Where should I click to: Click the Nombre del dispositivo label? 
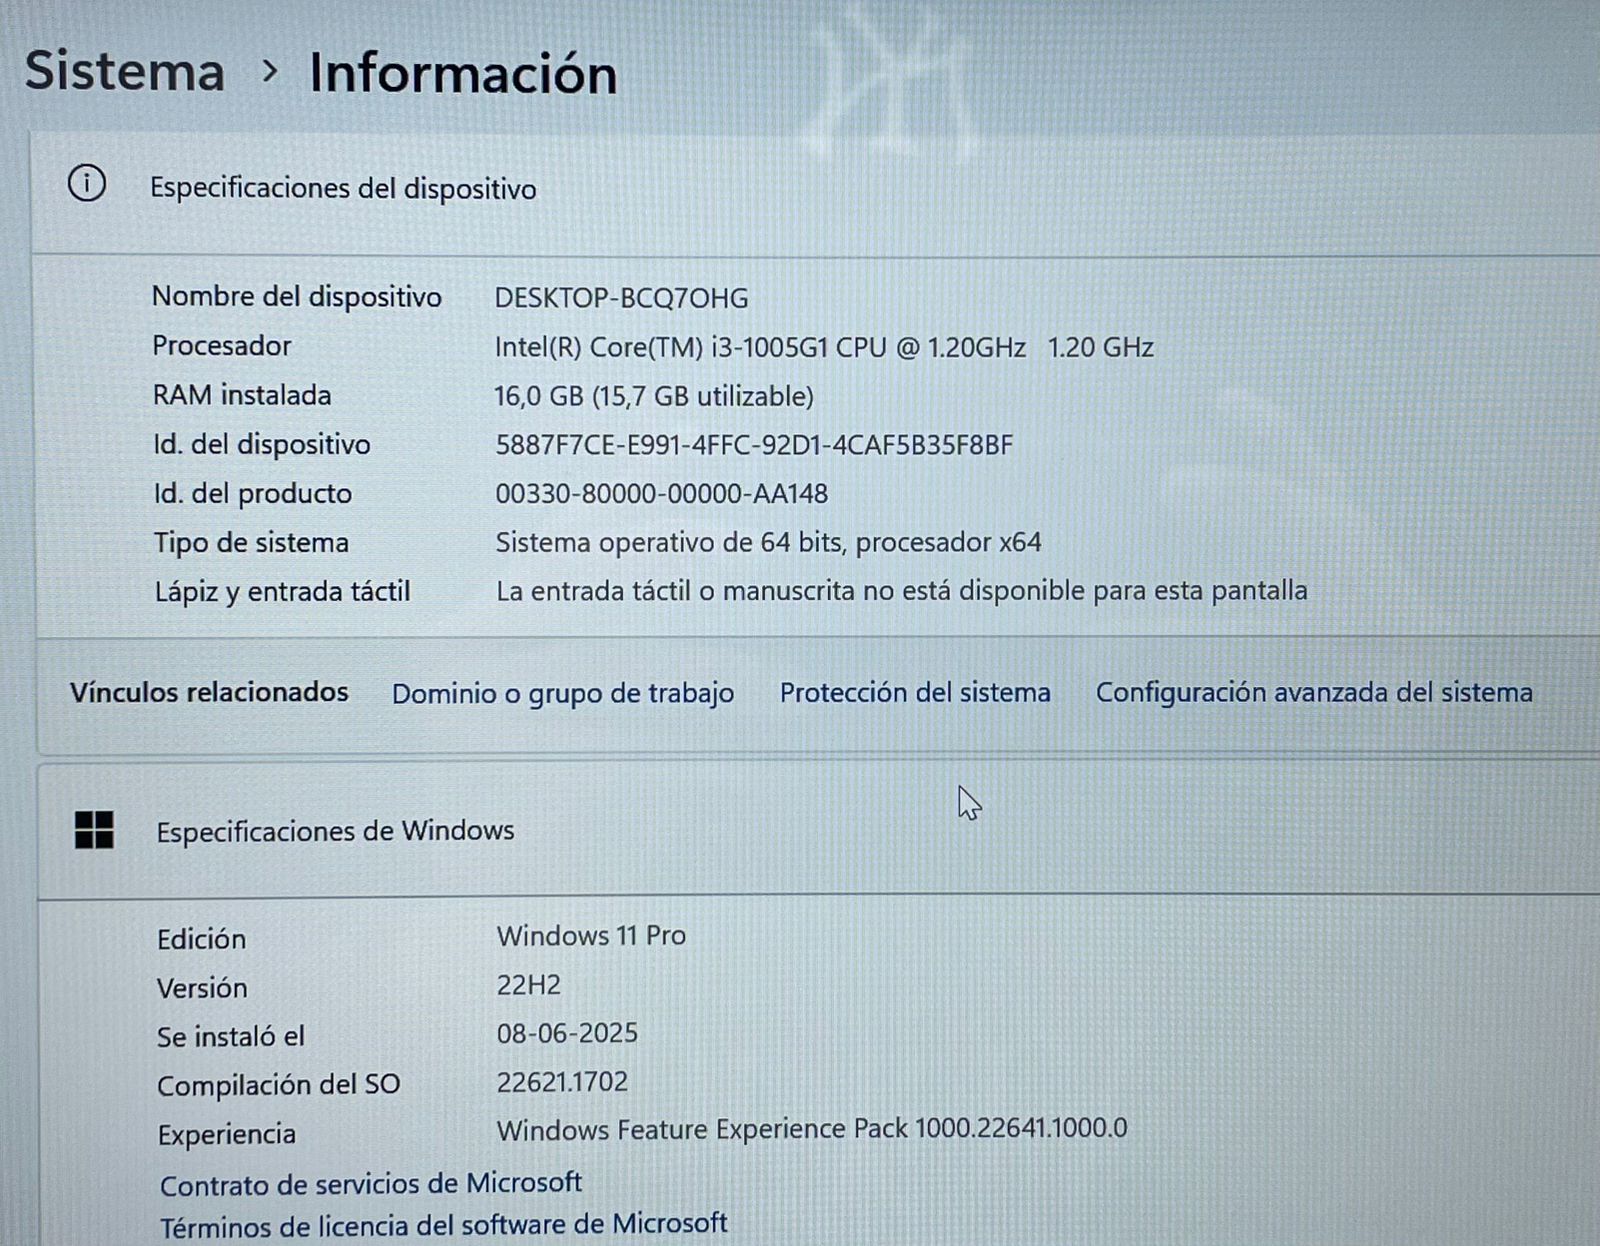pyautogui.click(x=297, y=297)
